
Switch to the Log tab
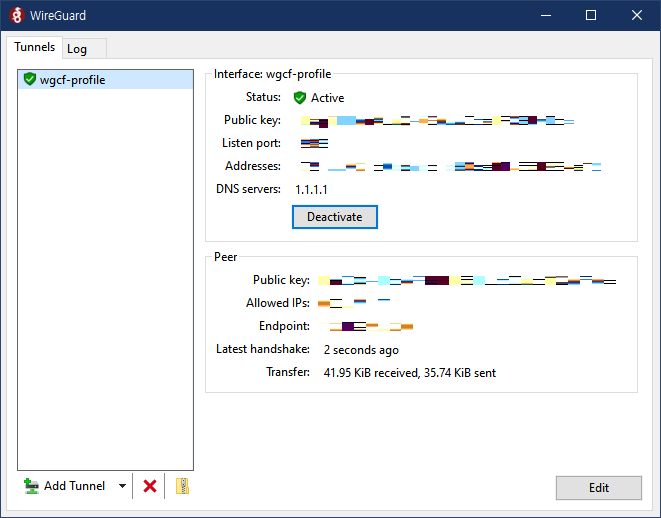(84, 49)
